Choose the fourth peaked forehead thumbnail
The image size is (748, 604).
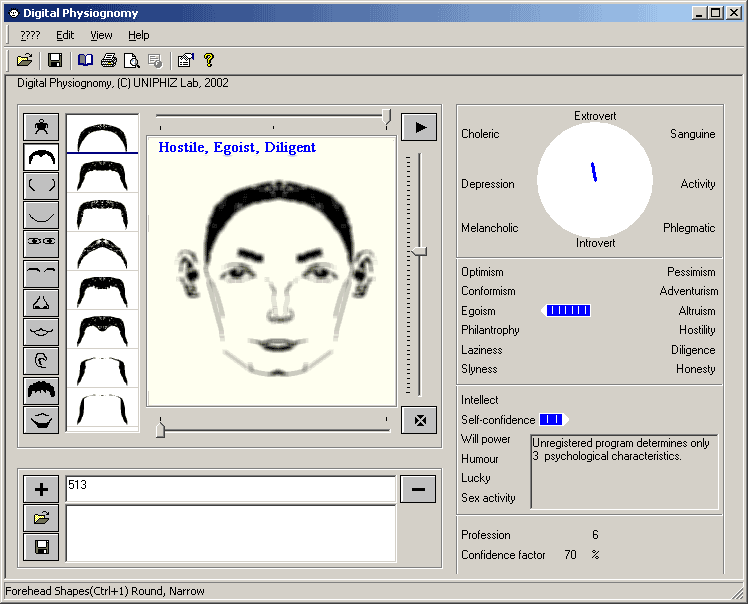click(102, 251)
